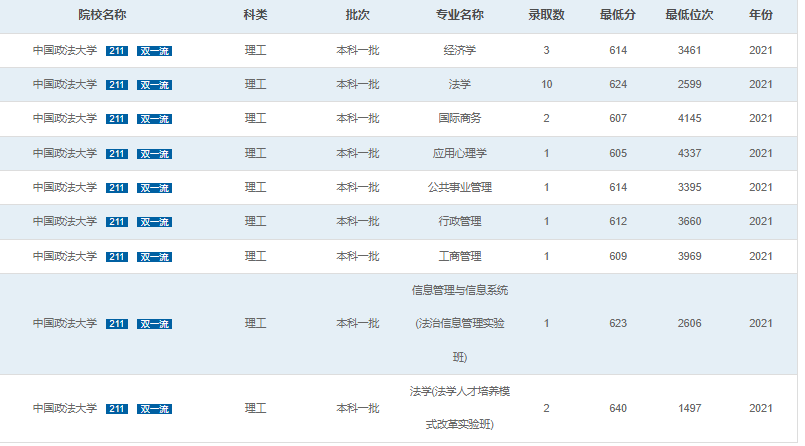Click minimum rank 3461
The width and height of the screenshot is (805, 446).
click(x=689, y=50)
